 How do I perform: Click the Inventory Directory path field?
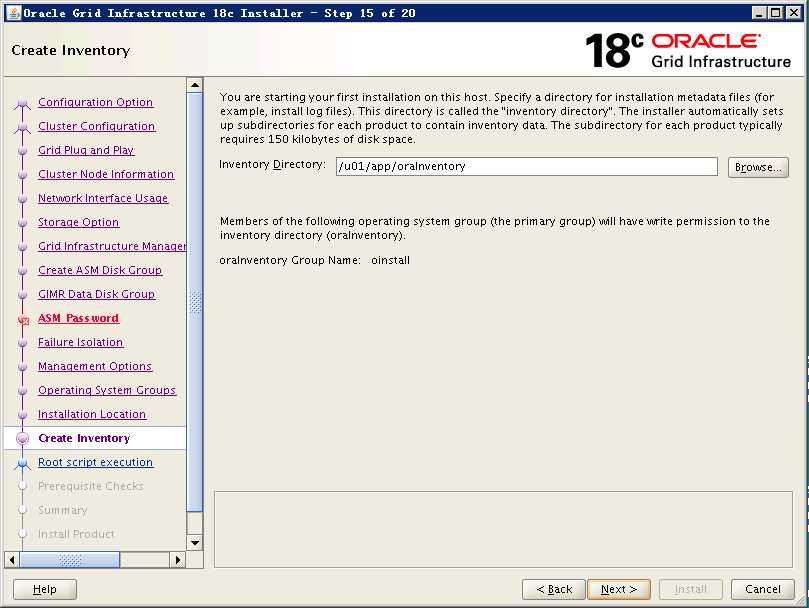pos(526,166)
